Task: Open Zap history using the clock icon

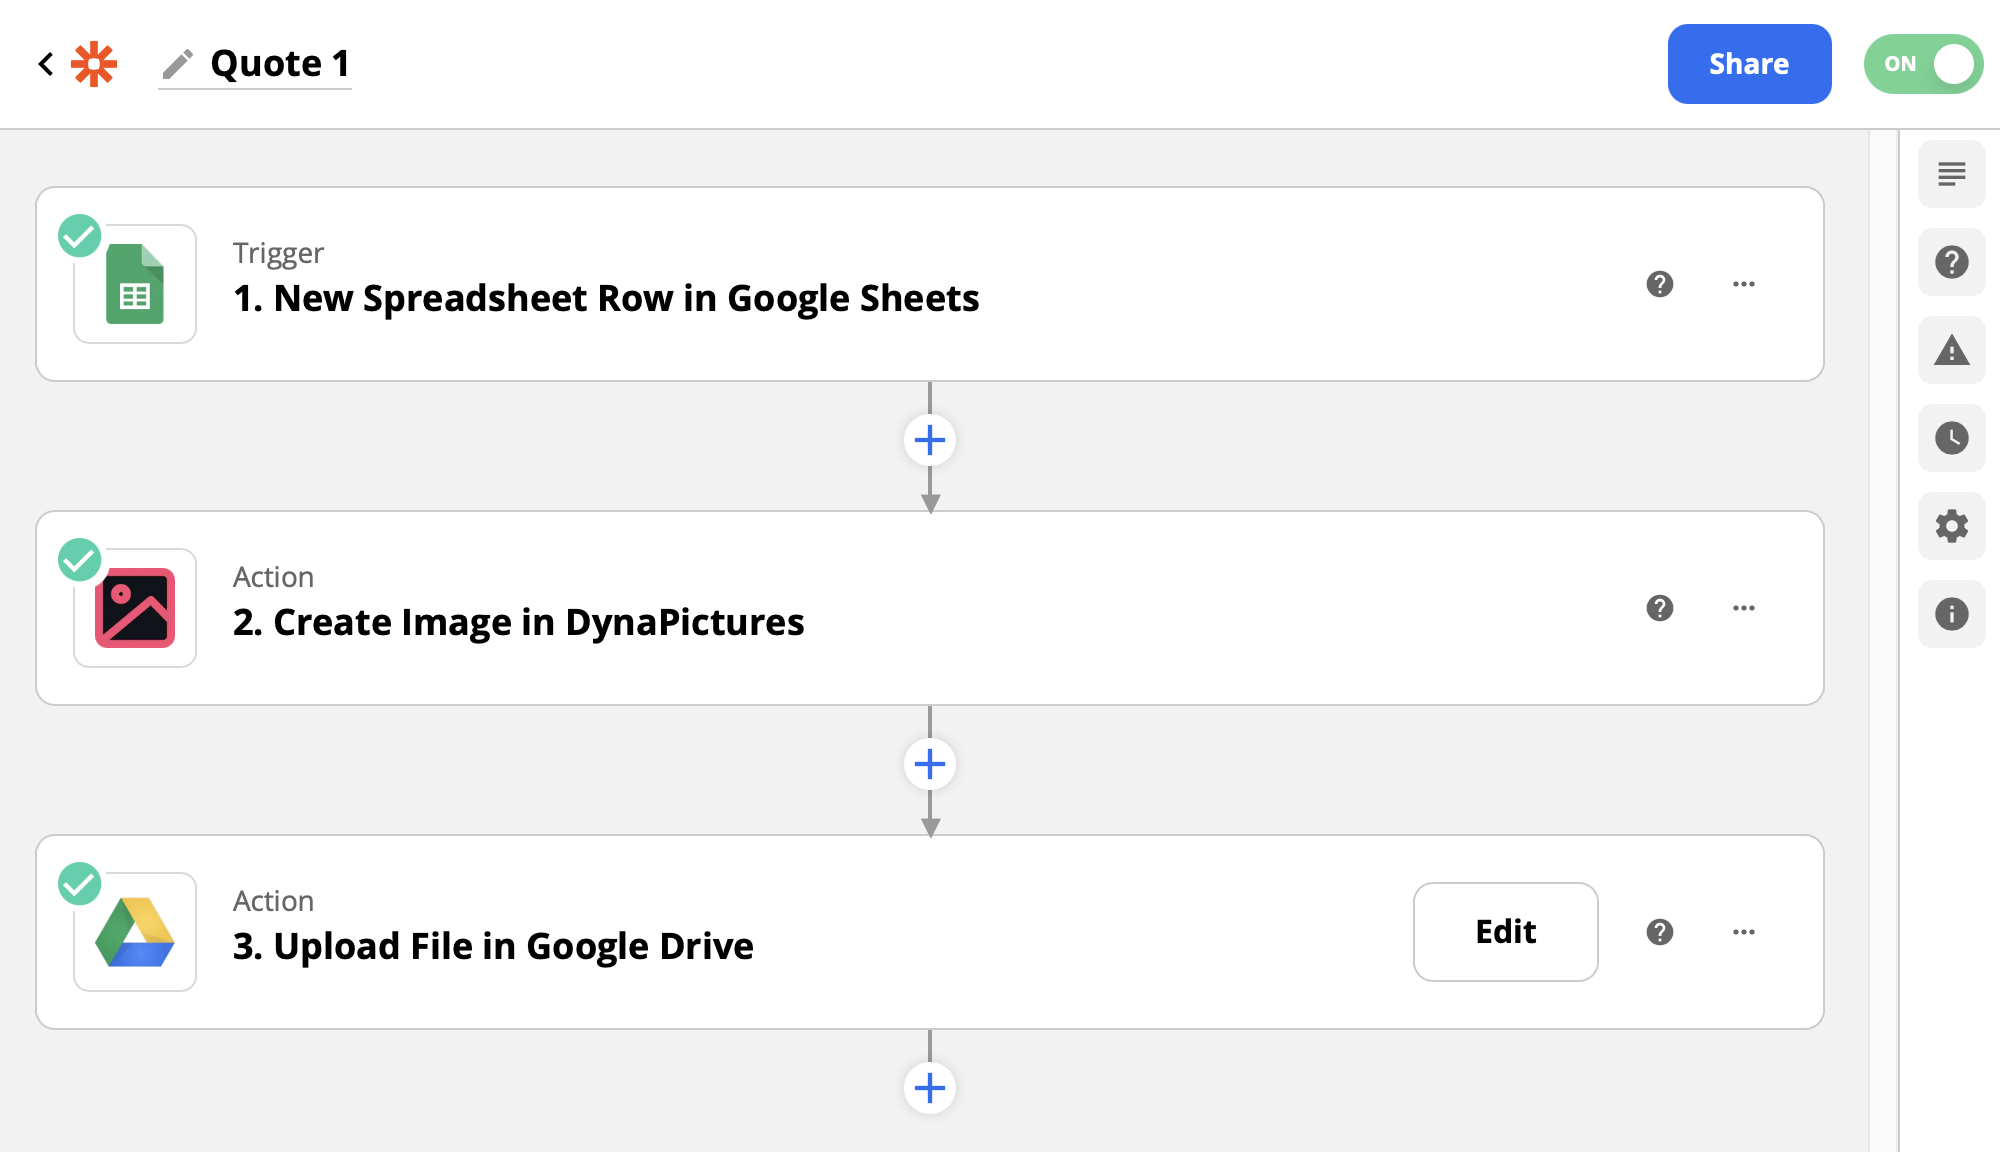Action: pyautogui.click(x=1951, y=438)
